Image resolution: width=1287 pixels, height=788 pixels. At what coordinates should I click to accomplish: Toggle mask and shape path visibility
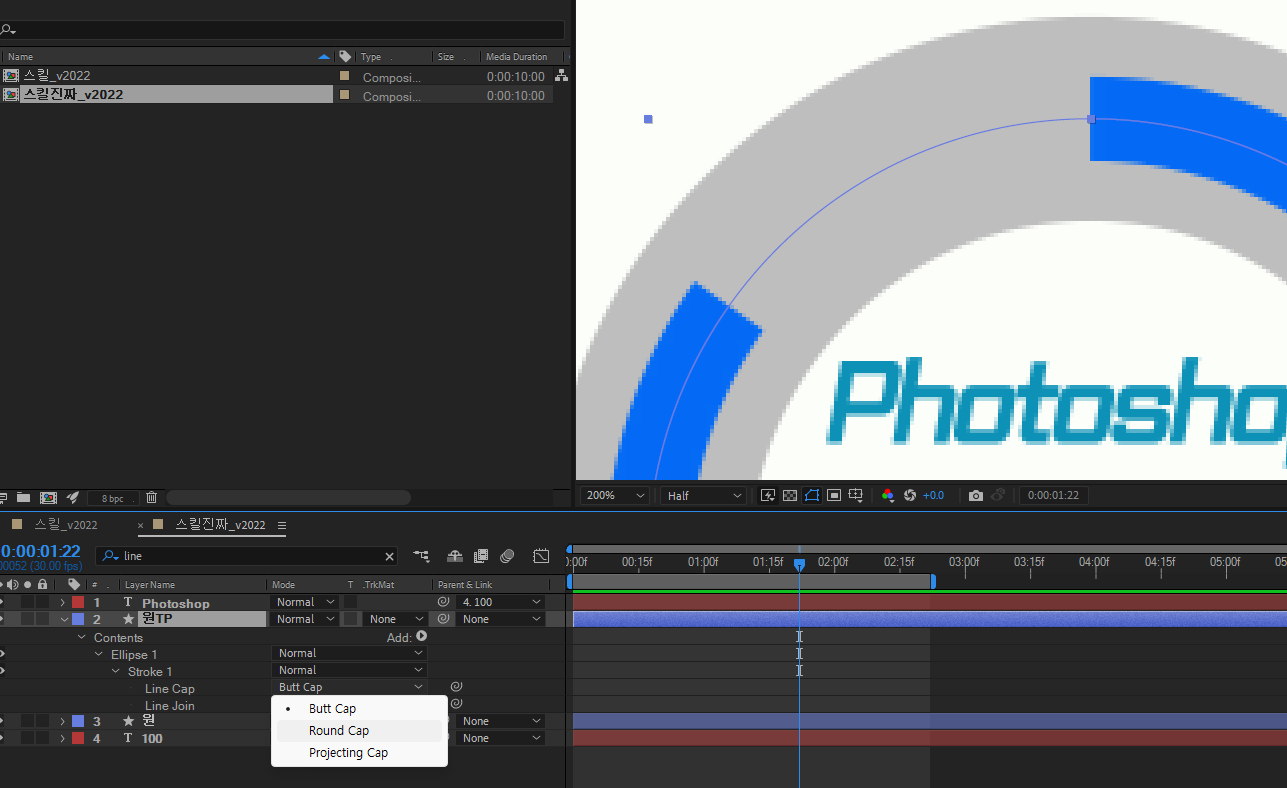[x=812, y=496]
